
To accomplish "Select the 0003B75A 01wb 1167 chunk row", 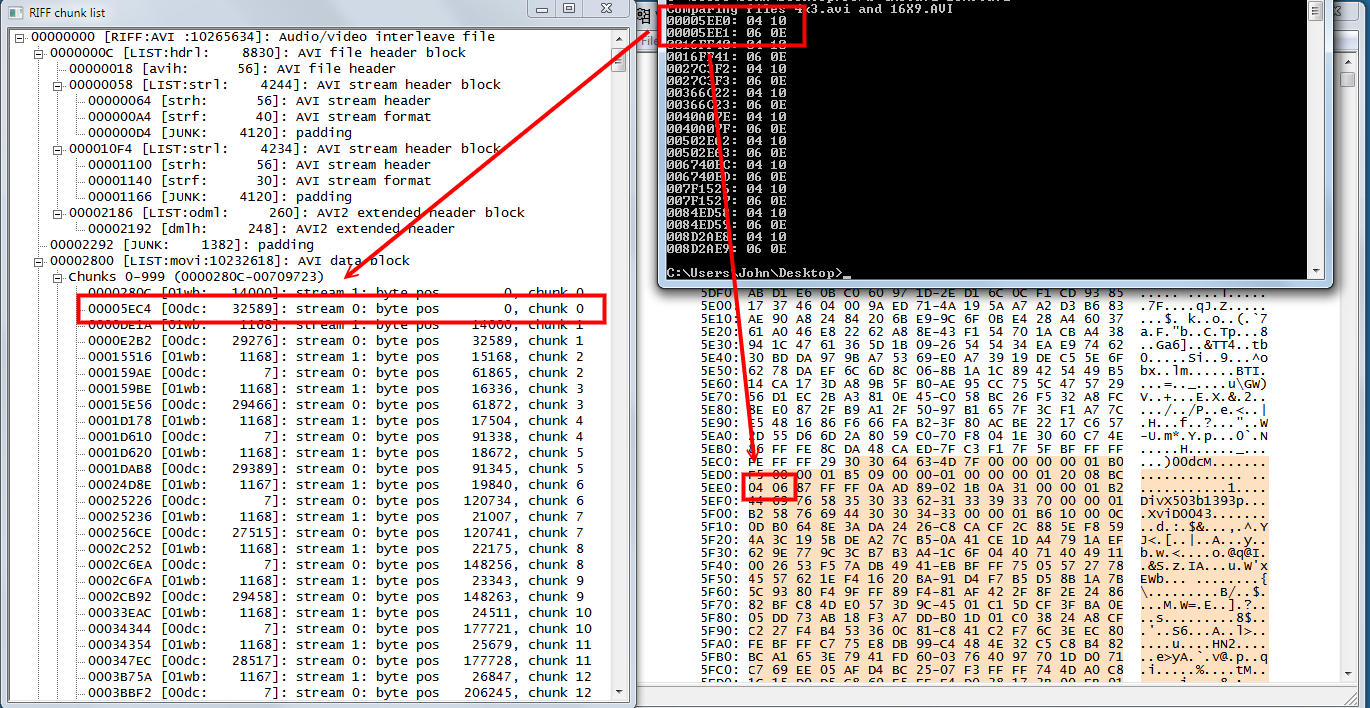I will click(340, 677).
